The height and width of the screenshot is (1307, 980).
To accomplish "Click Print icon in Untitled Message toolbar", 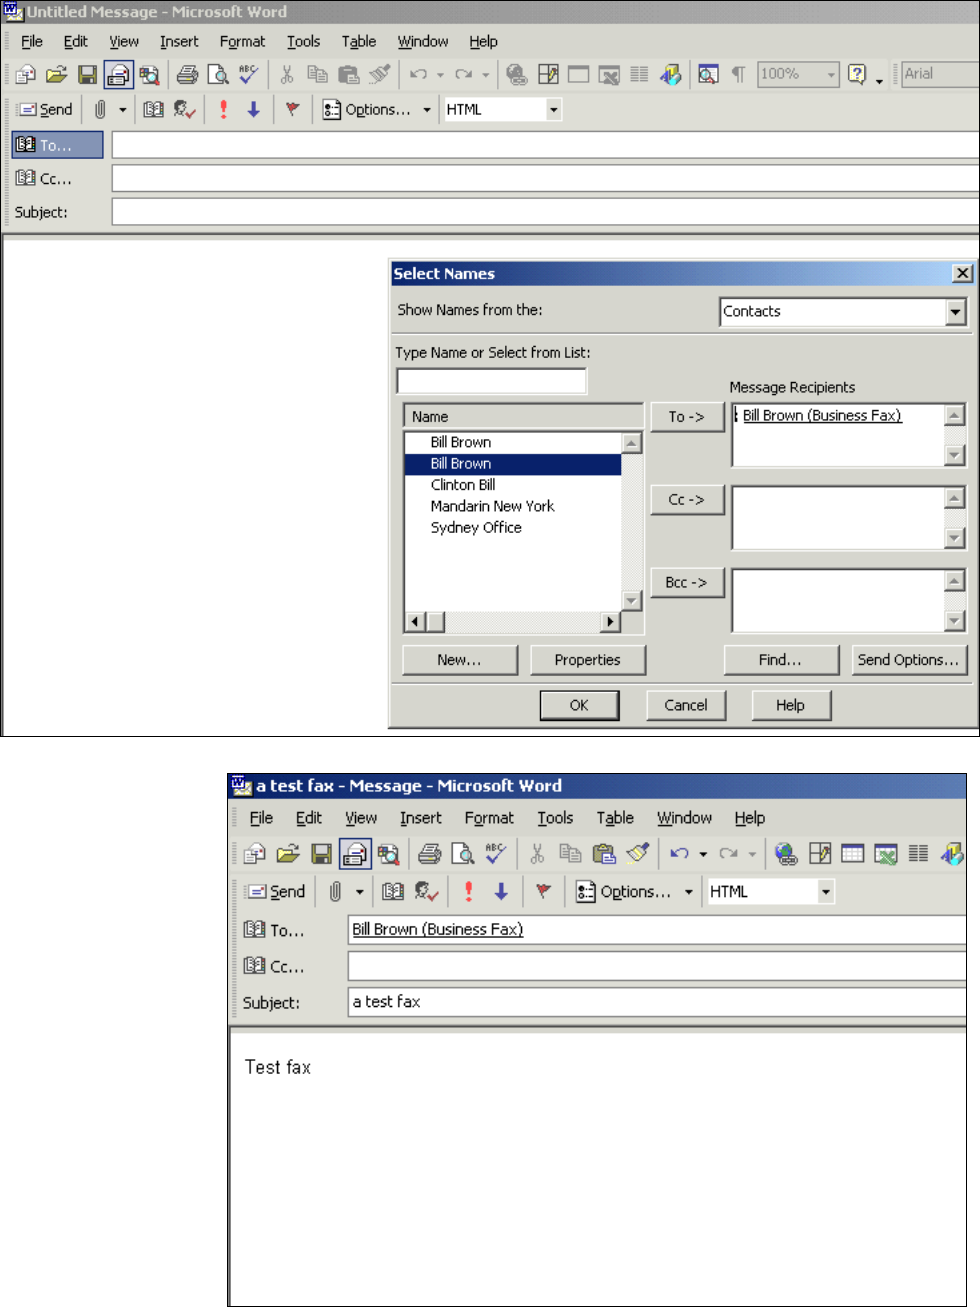I will [187, 74].
